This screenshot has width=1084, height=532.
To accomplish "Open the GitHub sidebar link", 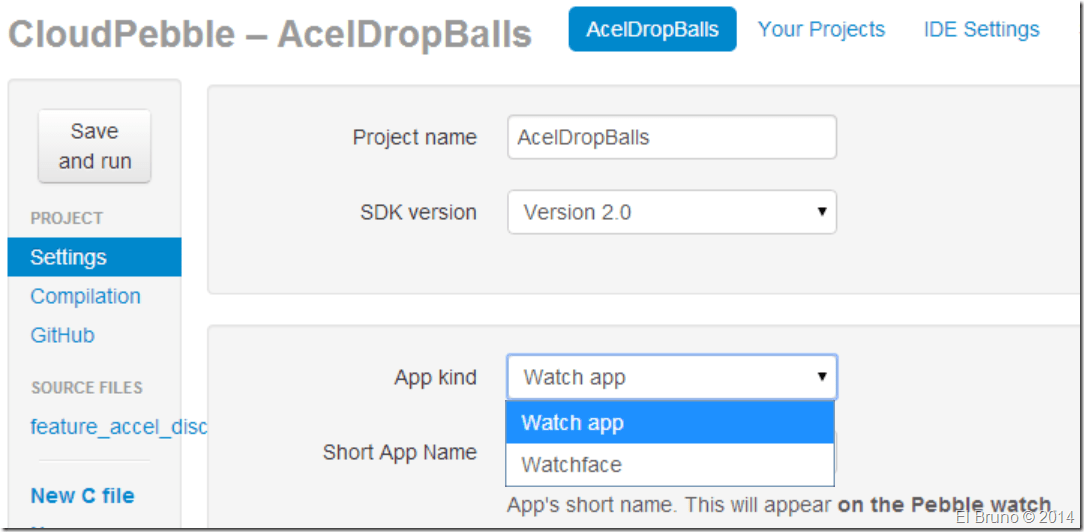I will (62, 335).
